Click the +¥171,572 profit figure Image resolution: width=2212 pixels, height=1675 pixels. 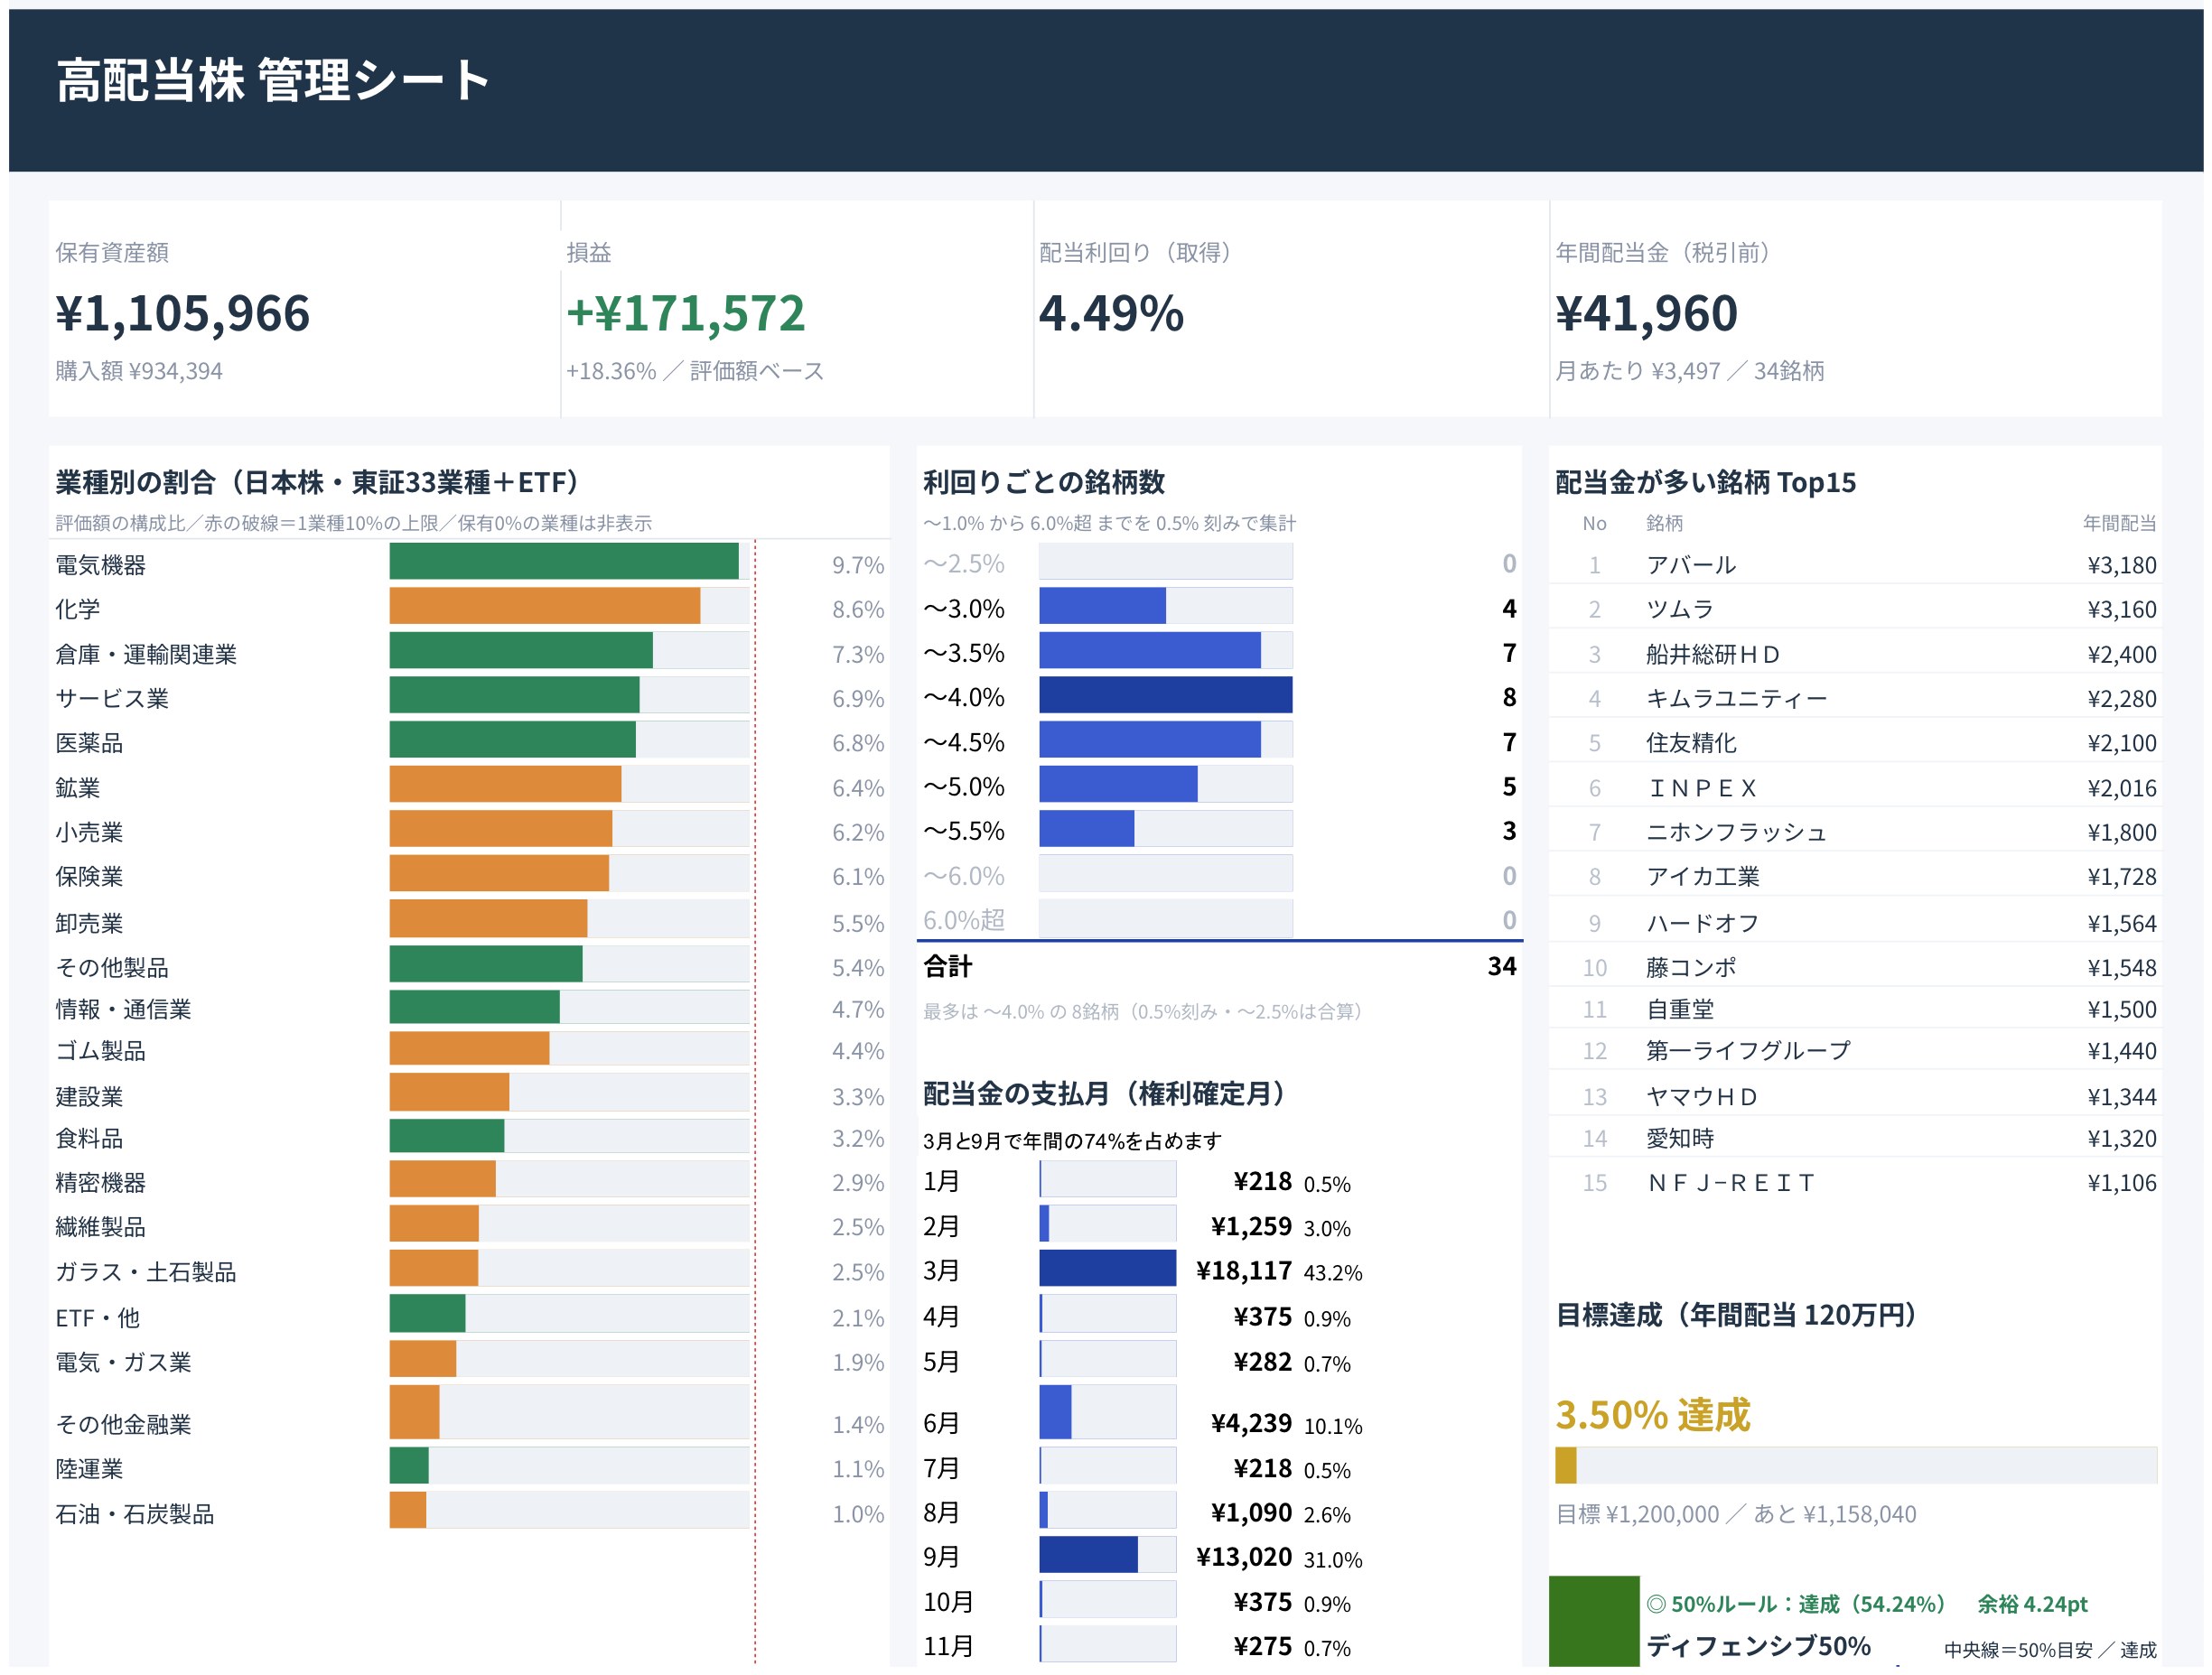click(686, 313)
